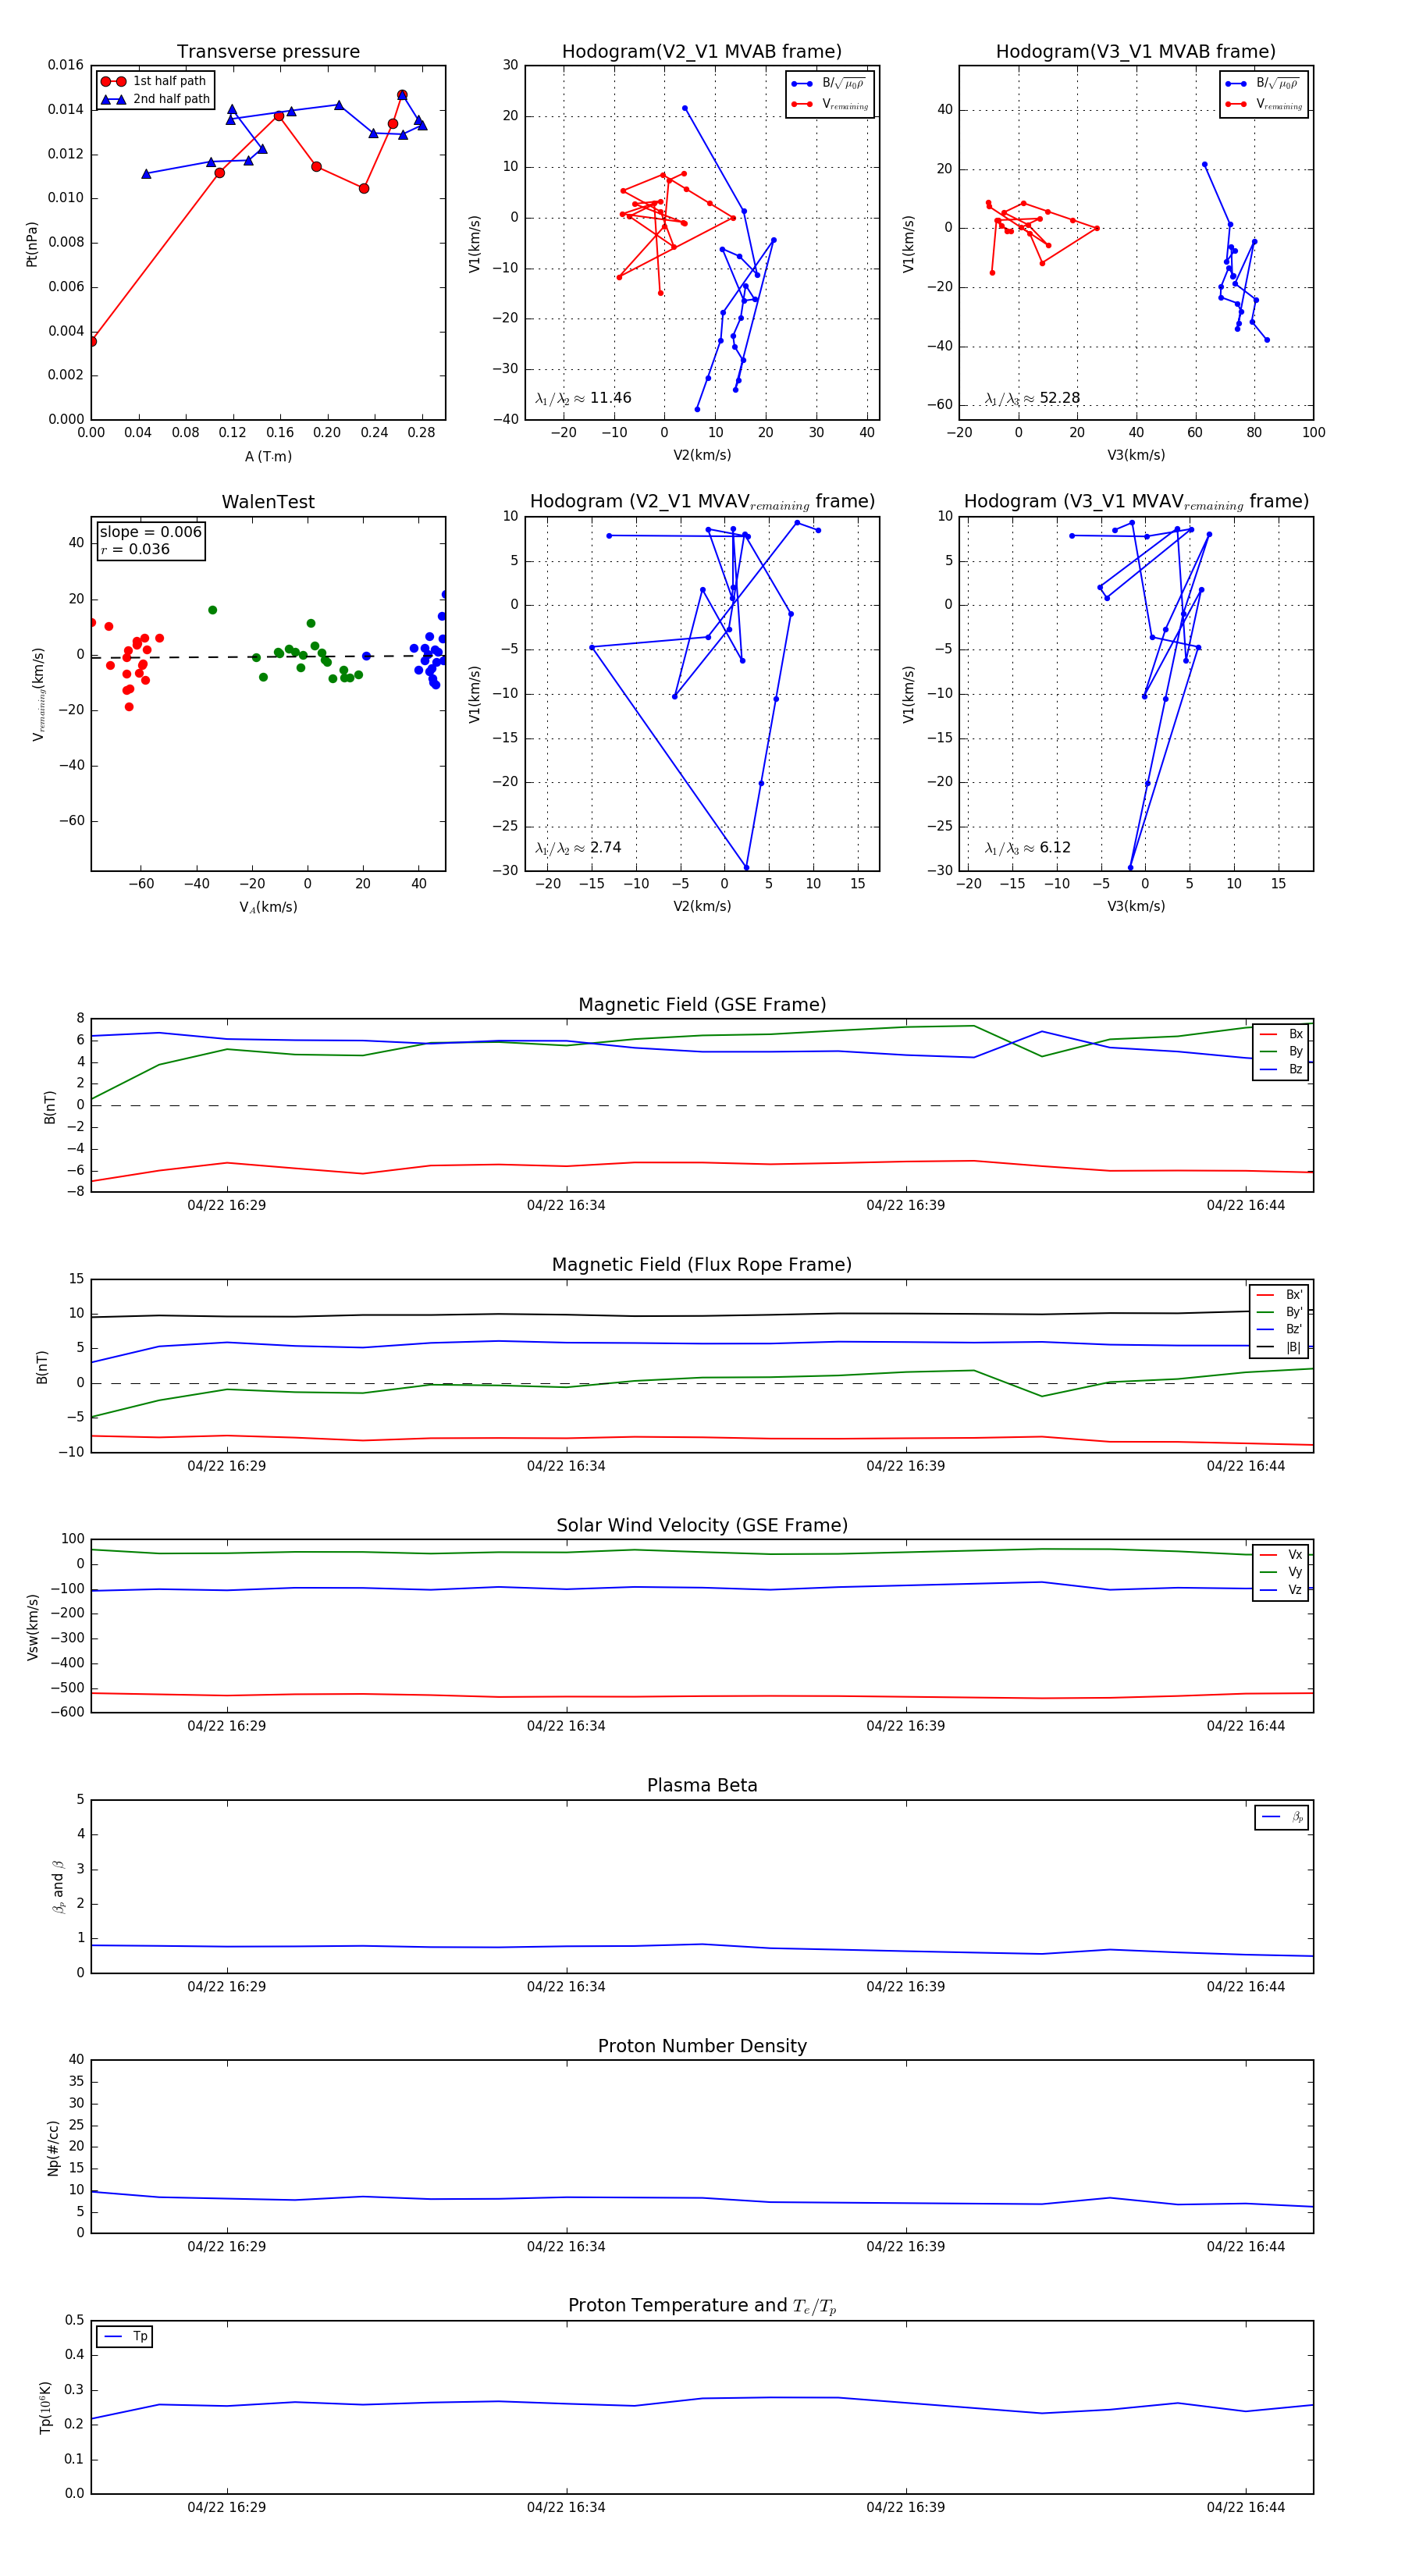
Task: Click the 'Solar Wind Velocity (GSE Frame)' title
Action: [x=702, y=1525]
